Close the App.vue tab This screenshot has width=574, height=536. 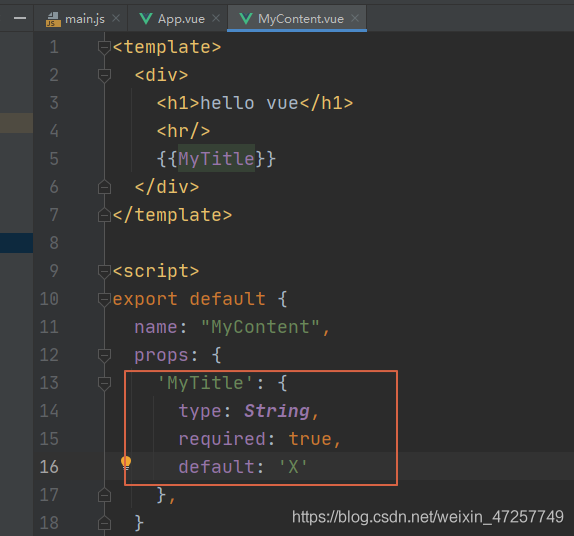tap(216, 18)
